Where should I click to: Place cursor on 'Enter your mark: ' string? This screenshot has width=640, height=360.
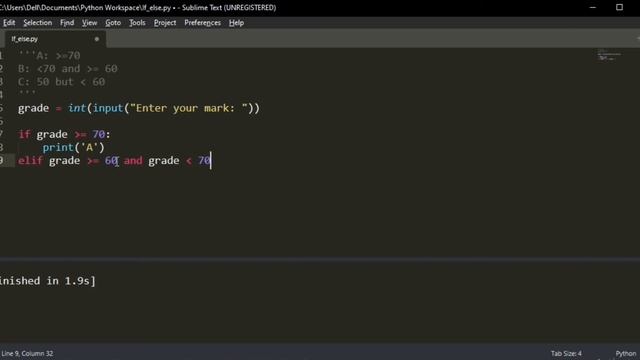(x=189, y=108)
